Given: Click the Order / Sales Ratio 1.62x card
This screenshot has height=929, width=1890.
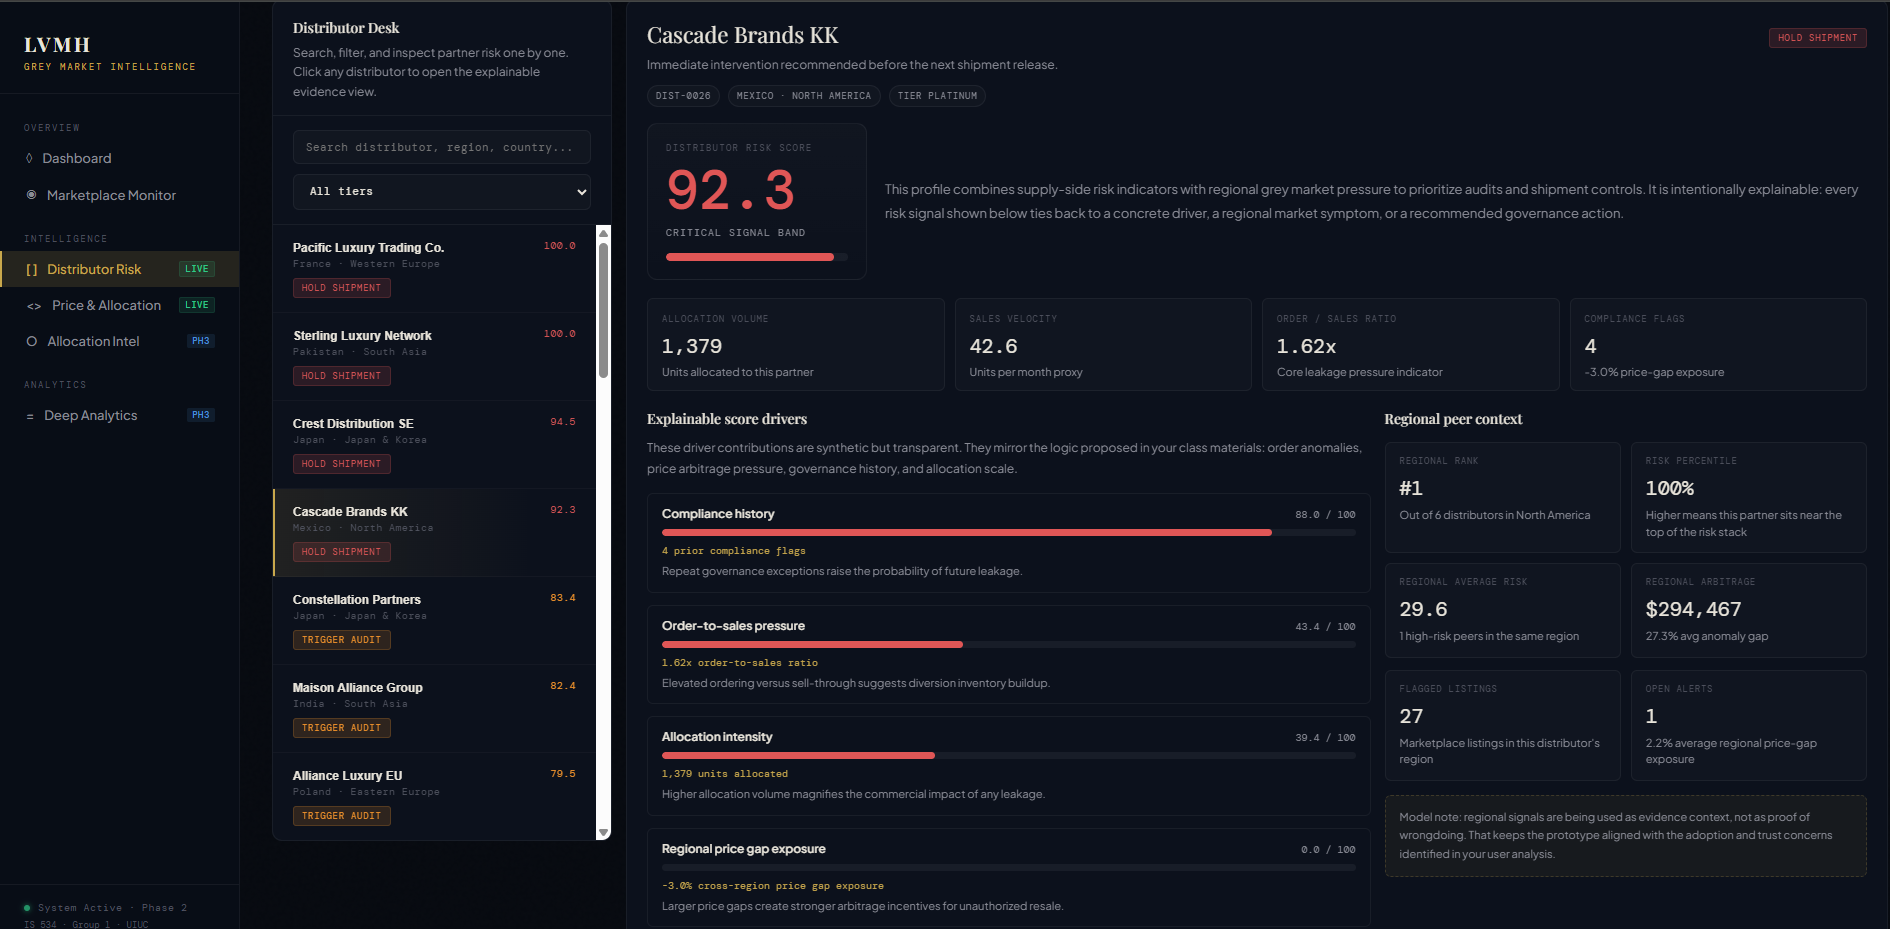Looking at the screenshot, I should (1411, 345).
